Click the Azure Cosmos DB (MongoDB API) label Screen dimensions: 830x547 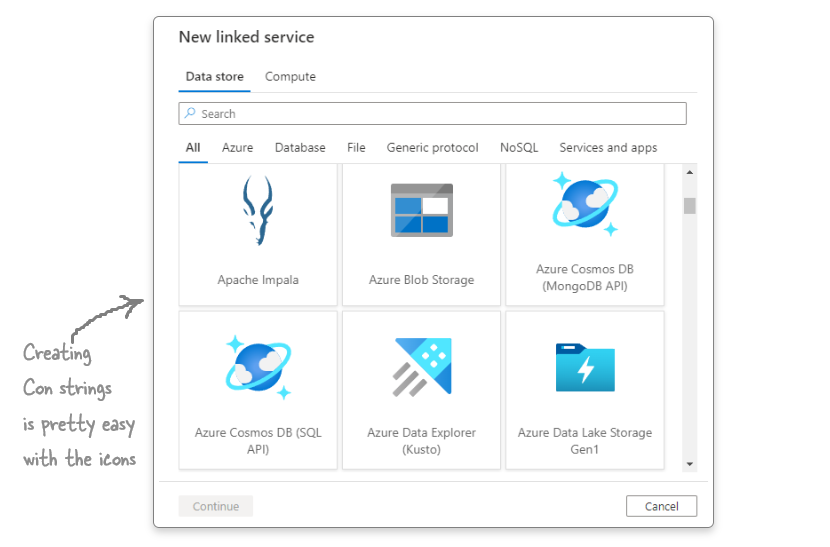tap(585, 277)
